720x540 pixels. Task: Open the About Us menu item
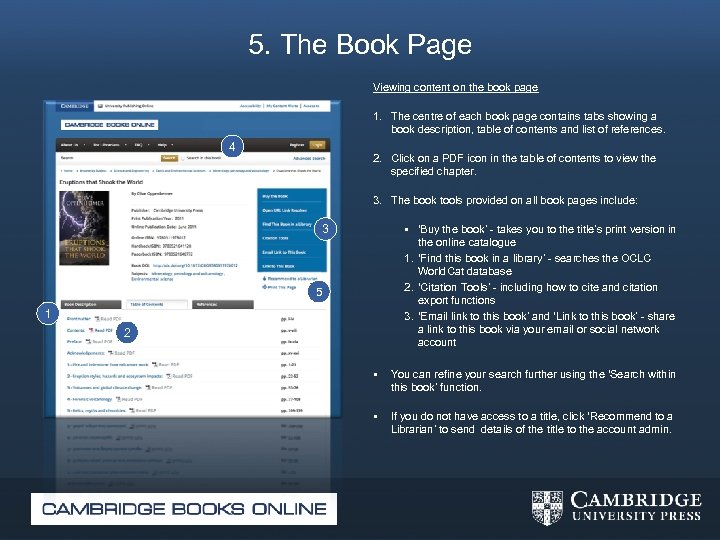click(x=70, y=145)
